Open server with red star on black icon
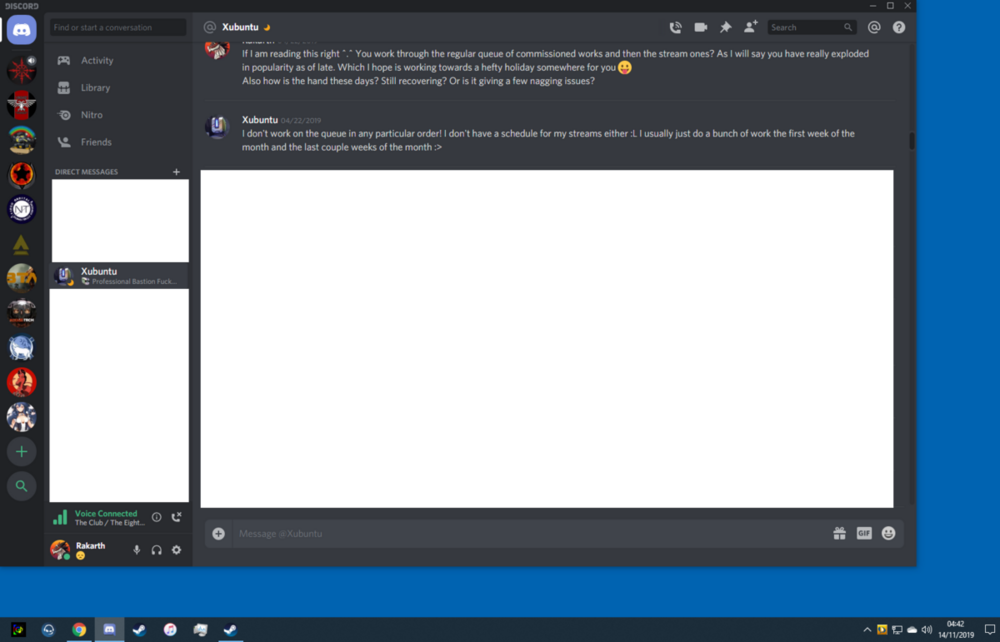1000x642 pixels. point(21,175)
